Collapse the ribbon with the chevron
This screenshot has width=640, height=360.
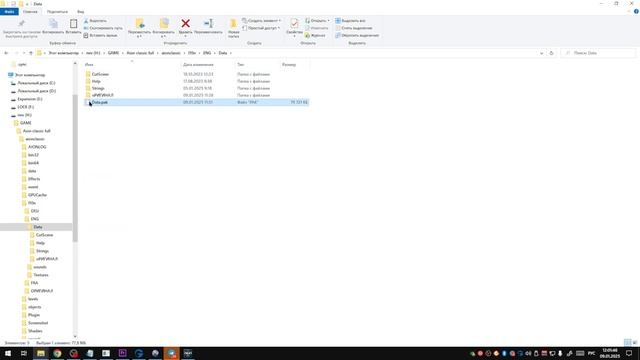coord(629,11)
